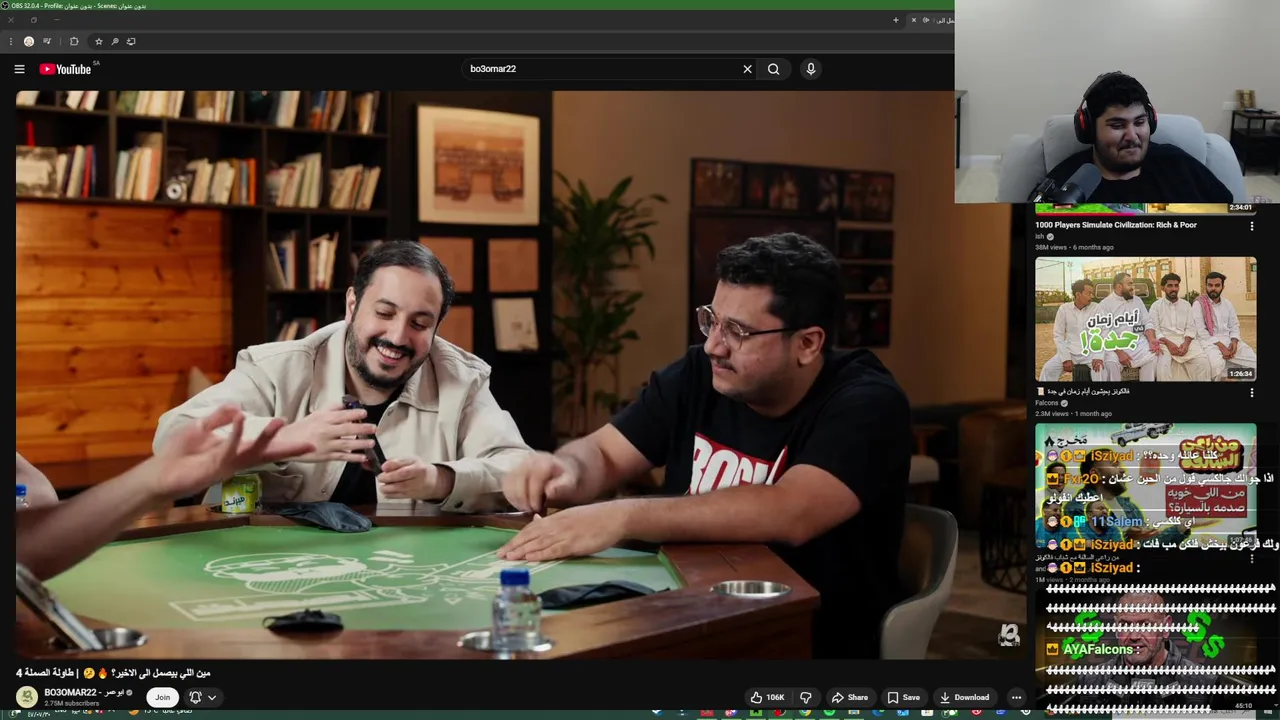1280x720 pixels.
Task: Share this video
Action: [850, 697]
